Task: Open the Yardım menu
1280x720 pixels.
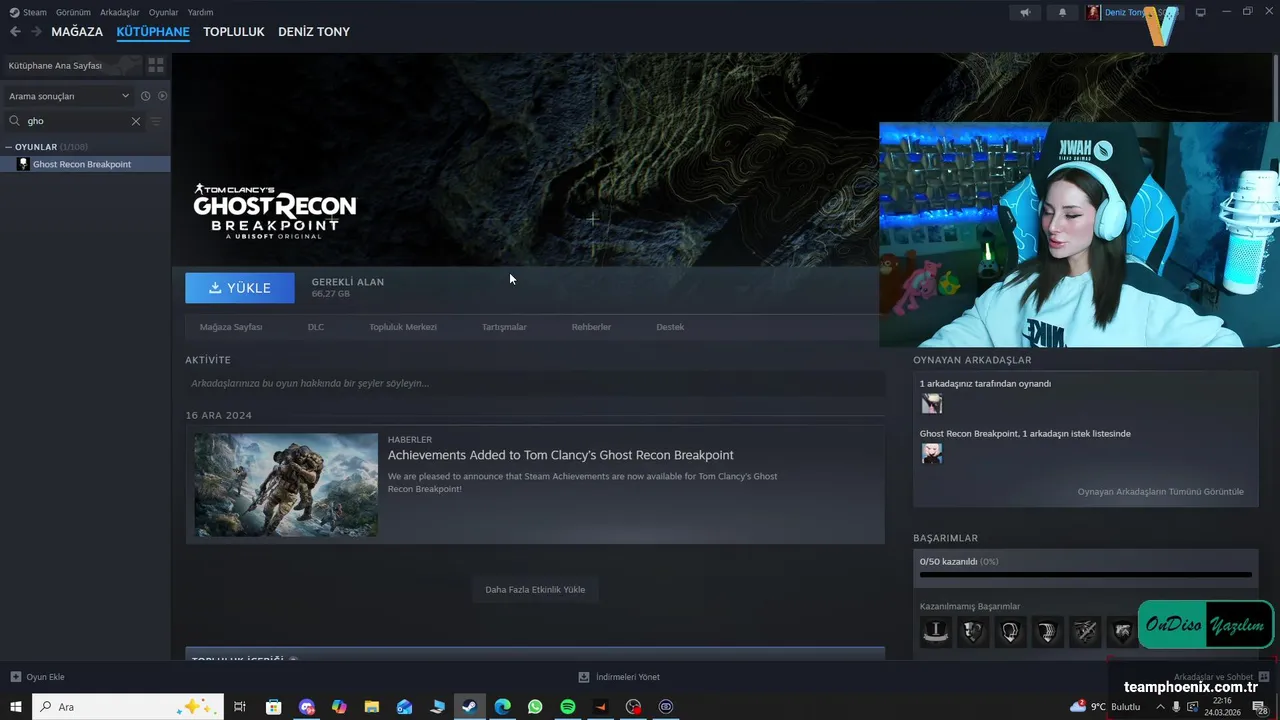Action: coord(200,12)
